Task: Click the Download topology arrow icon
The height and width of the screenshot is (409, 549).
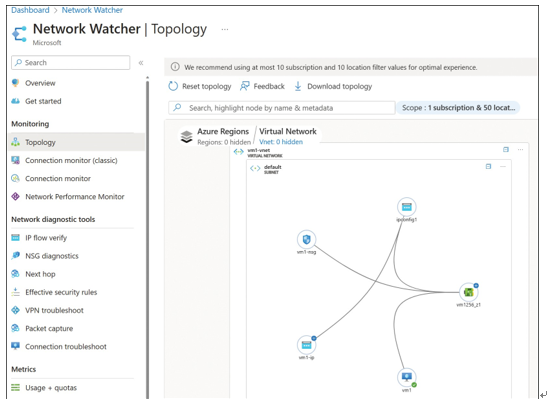Action: [298, 86]
